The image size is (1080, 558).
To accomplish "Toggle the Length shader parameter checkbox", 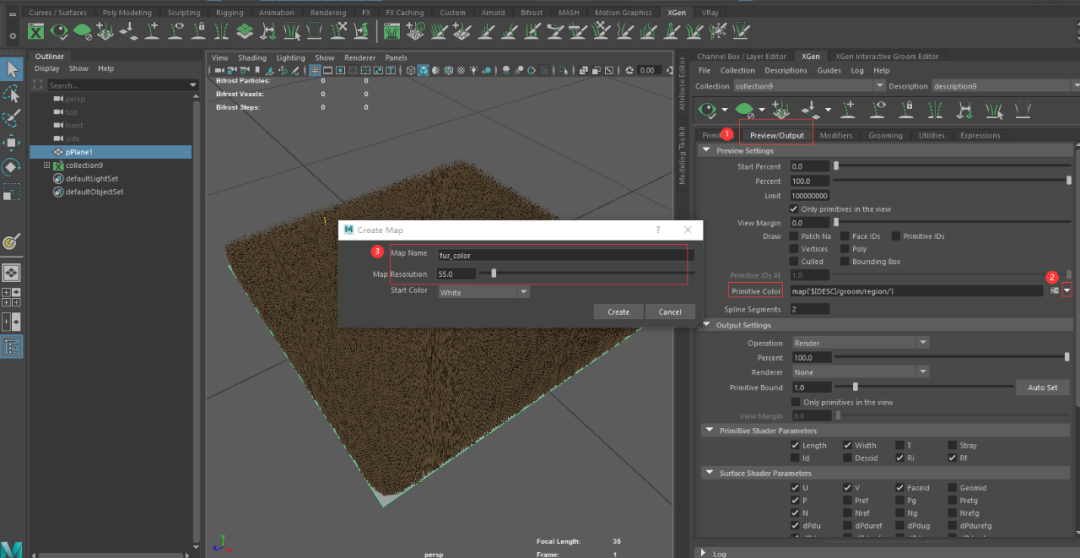I will [795, 445].
